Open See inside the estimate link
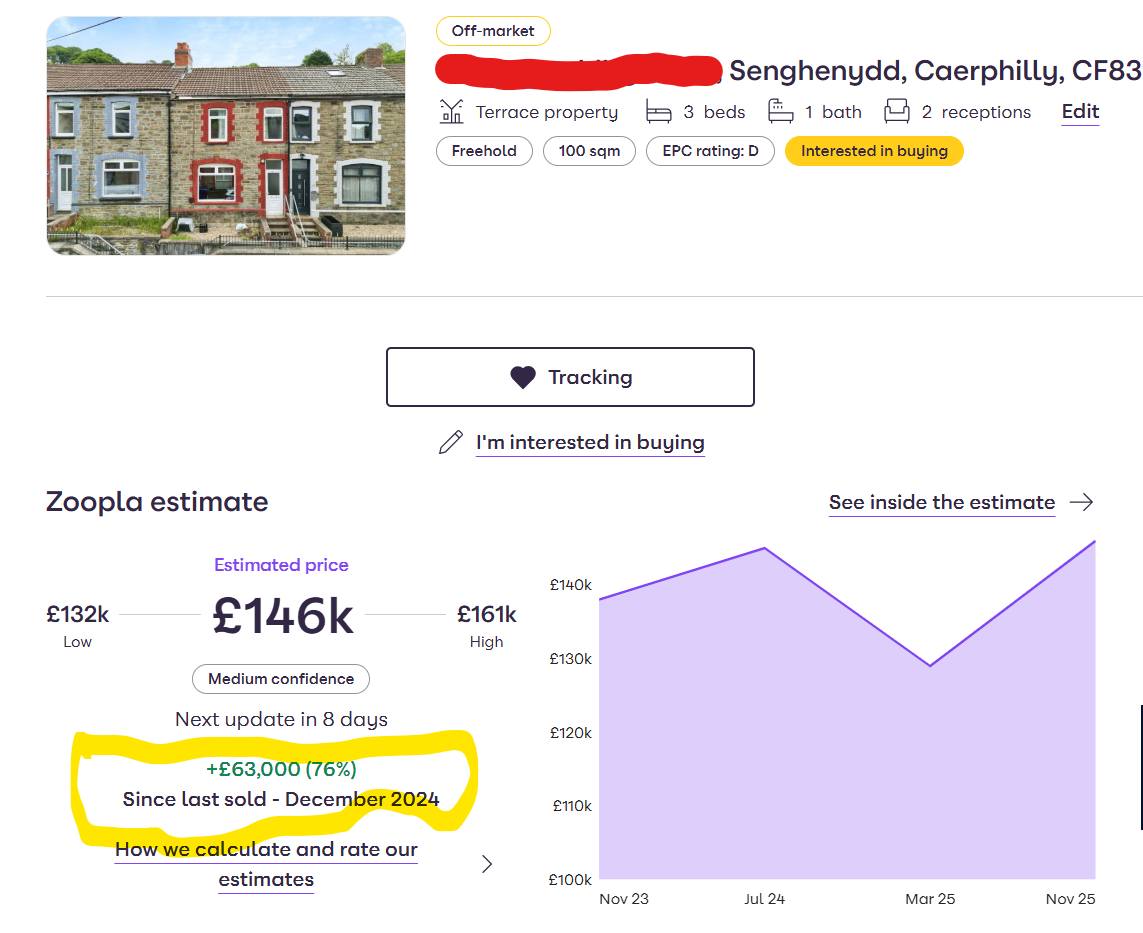The height and width of the screenshot is (933, 1143). point(941,502)
